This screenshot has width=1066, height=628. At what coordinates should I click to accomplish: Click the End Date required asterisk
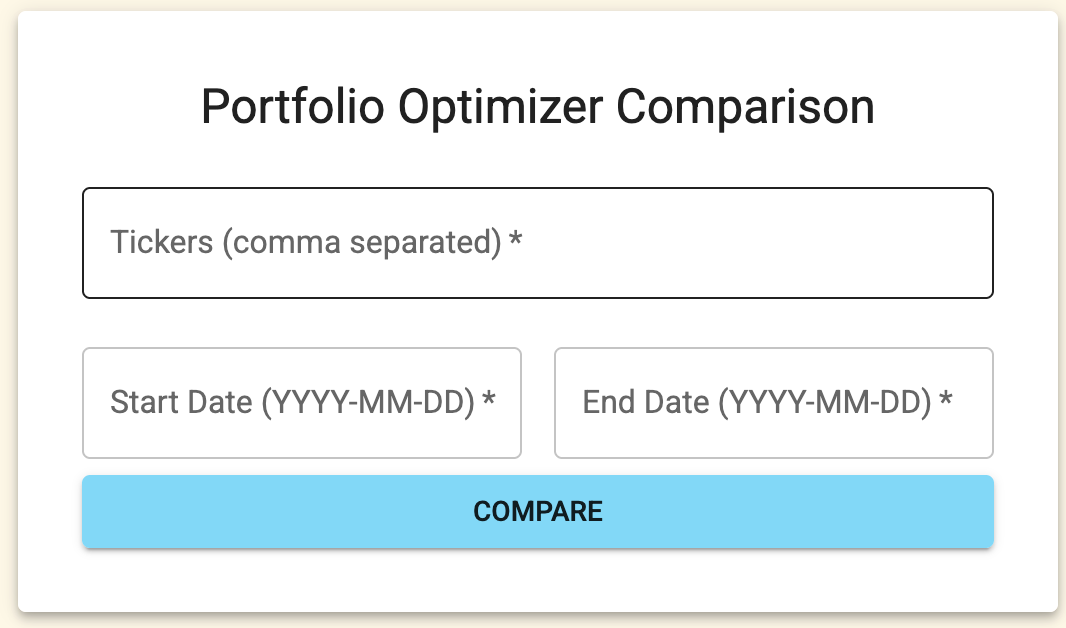pos(945,403)
